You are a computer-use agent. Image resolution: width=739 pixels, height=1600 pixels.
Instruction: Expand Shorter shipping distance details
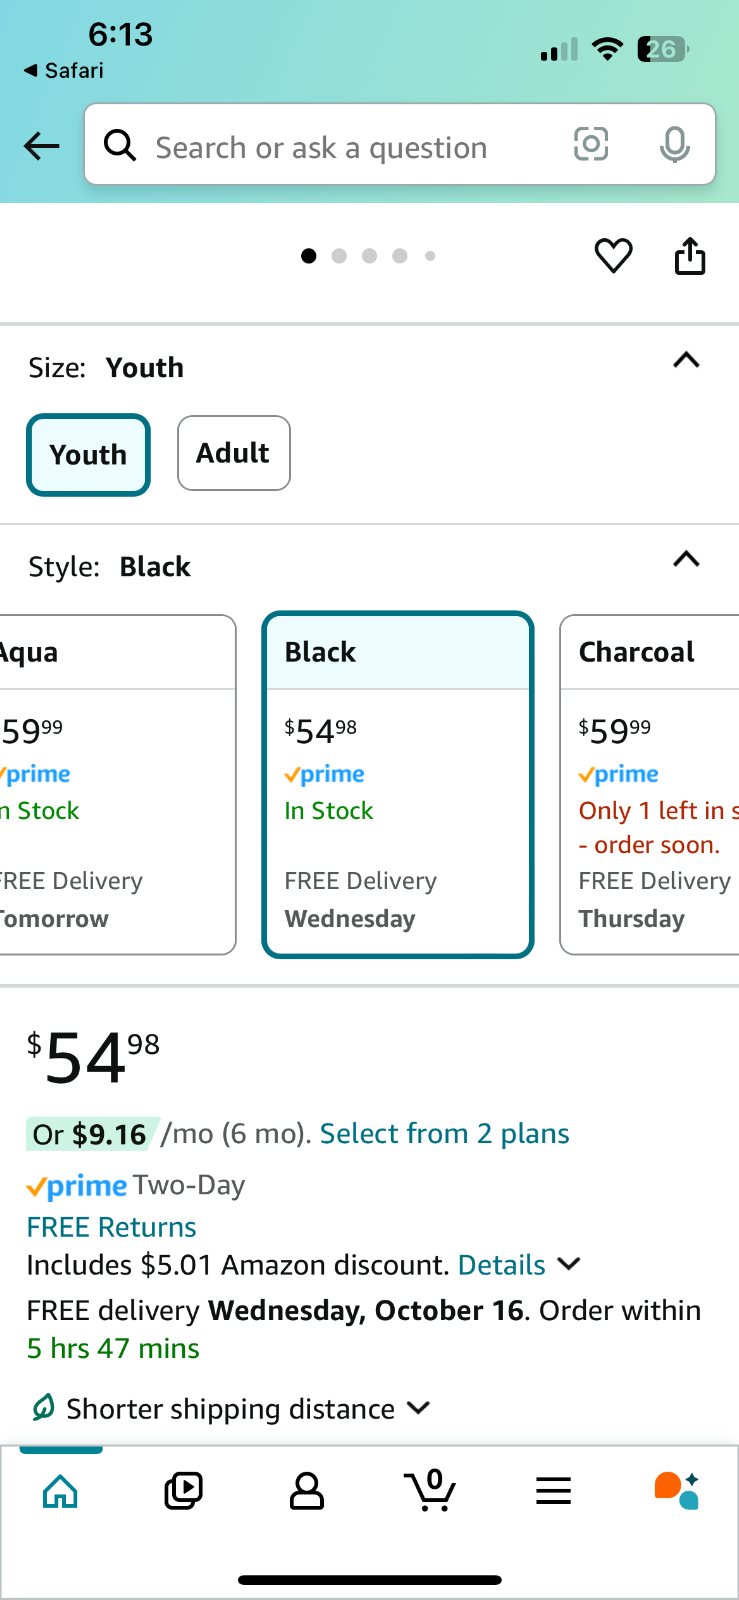coord(230,1409)
